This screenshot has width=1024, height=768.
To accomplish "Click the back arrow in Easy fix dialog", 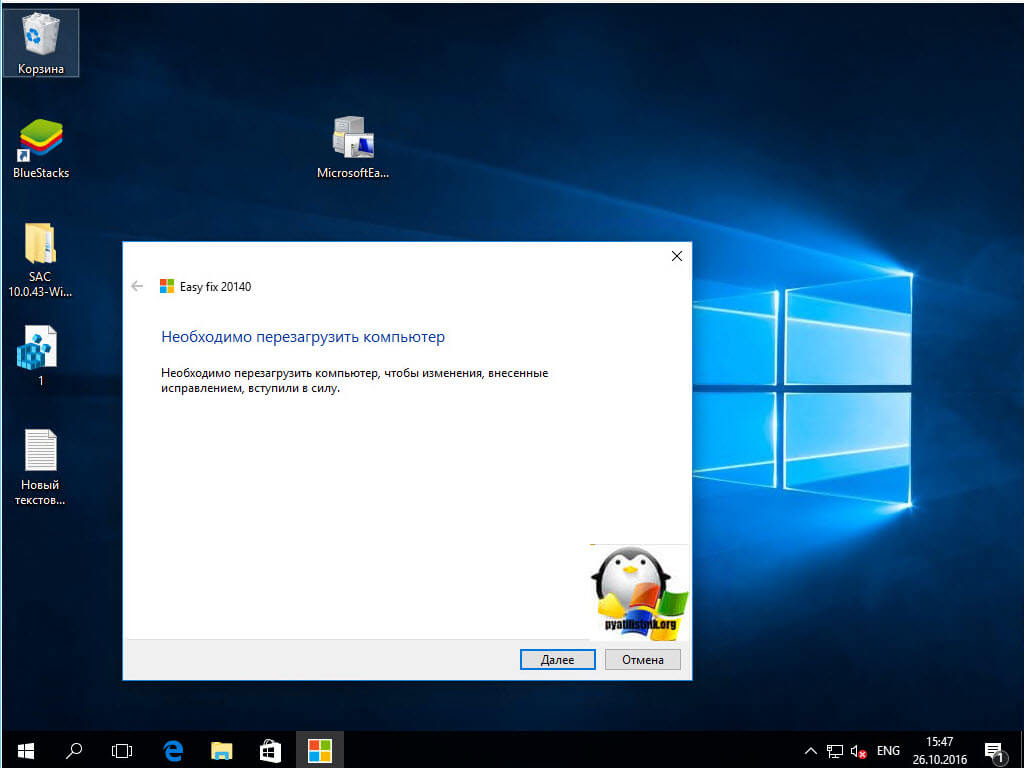I will click(x=137, y=287).
